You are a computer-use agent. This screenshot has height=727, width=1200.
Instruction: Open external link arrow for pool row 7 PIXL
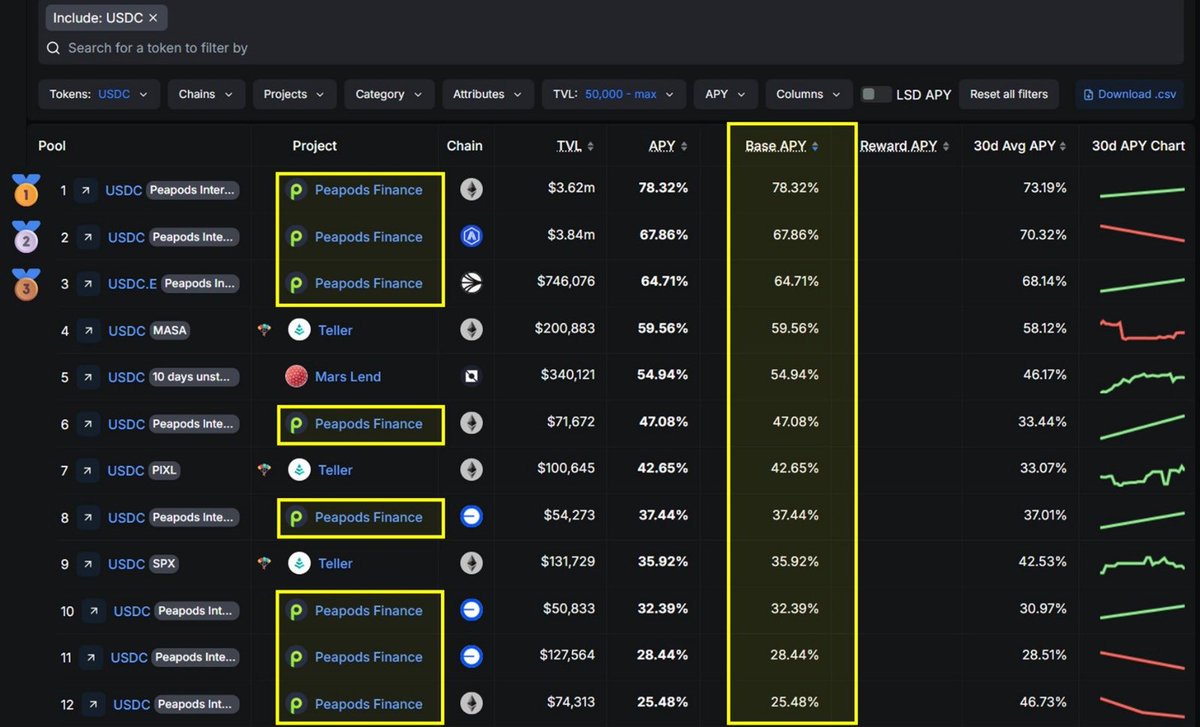88,470
